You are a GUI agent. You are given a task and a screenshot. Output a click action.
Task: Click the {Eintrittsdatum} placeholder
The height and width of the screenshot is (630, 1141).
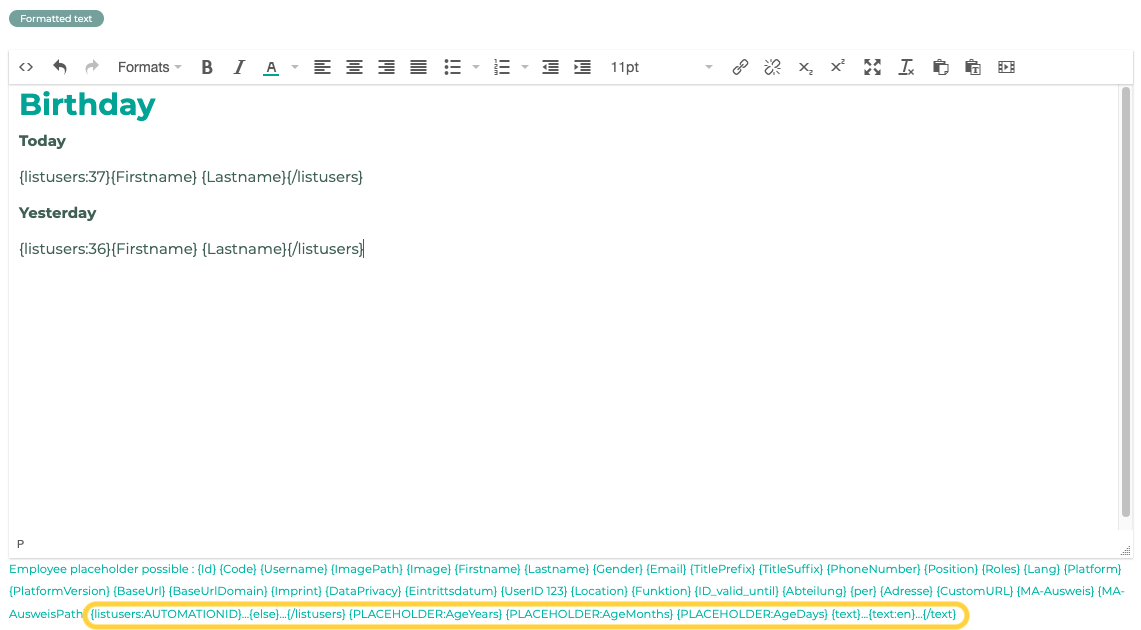450,591
